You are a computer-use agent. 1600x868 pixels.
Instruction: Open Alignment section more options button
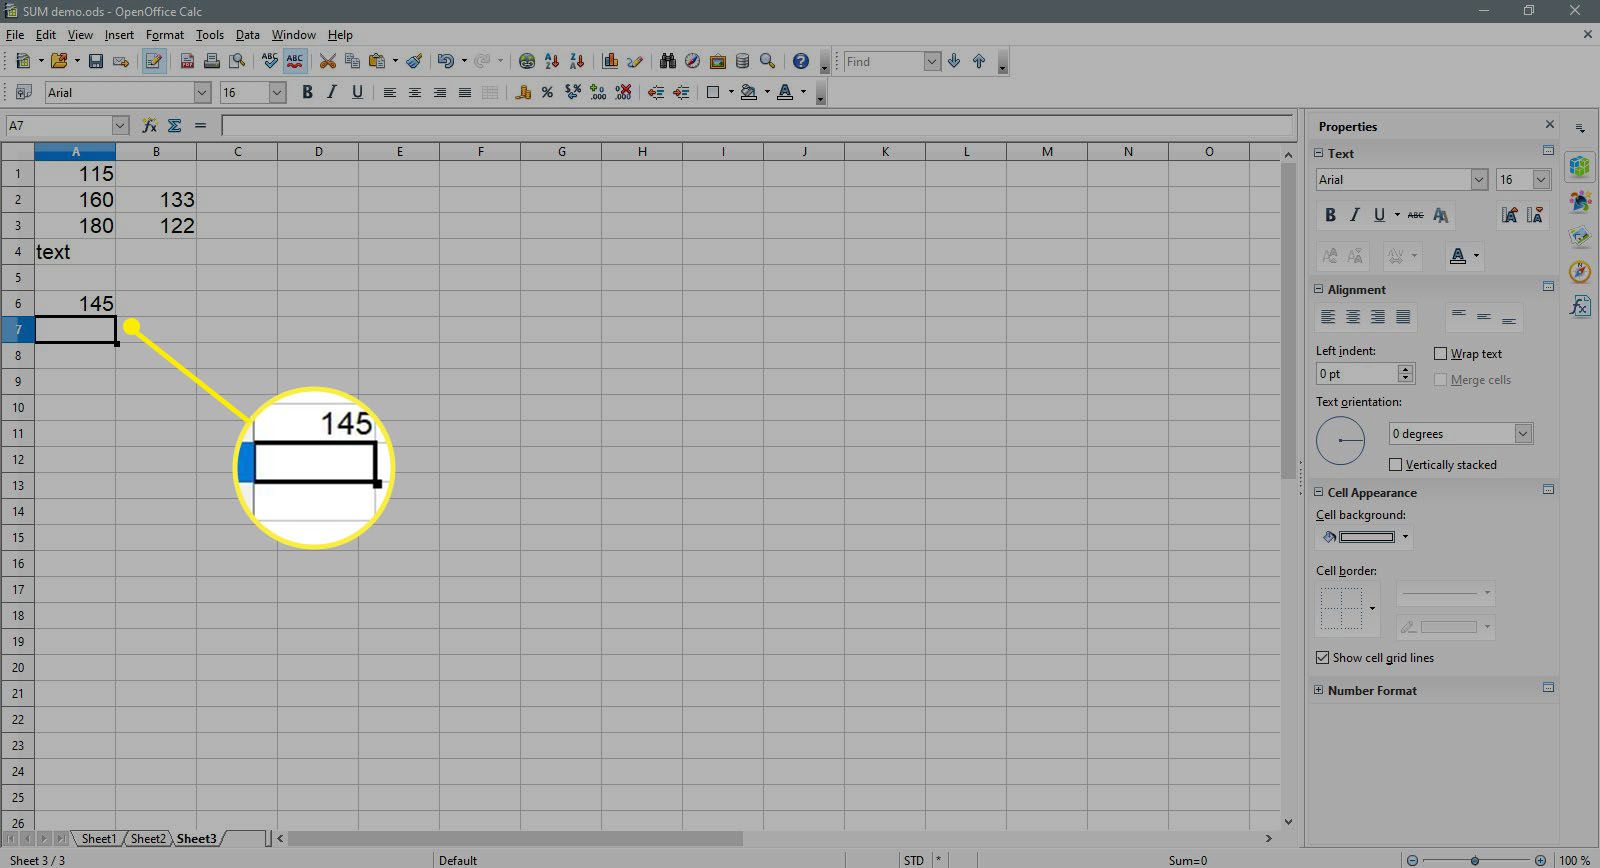click(1548, 287)
